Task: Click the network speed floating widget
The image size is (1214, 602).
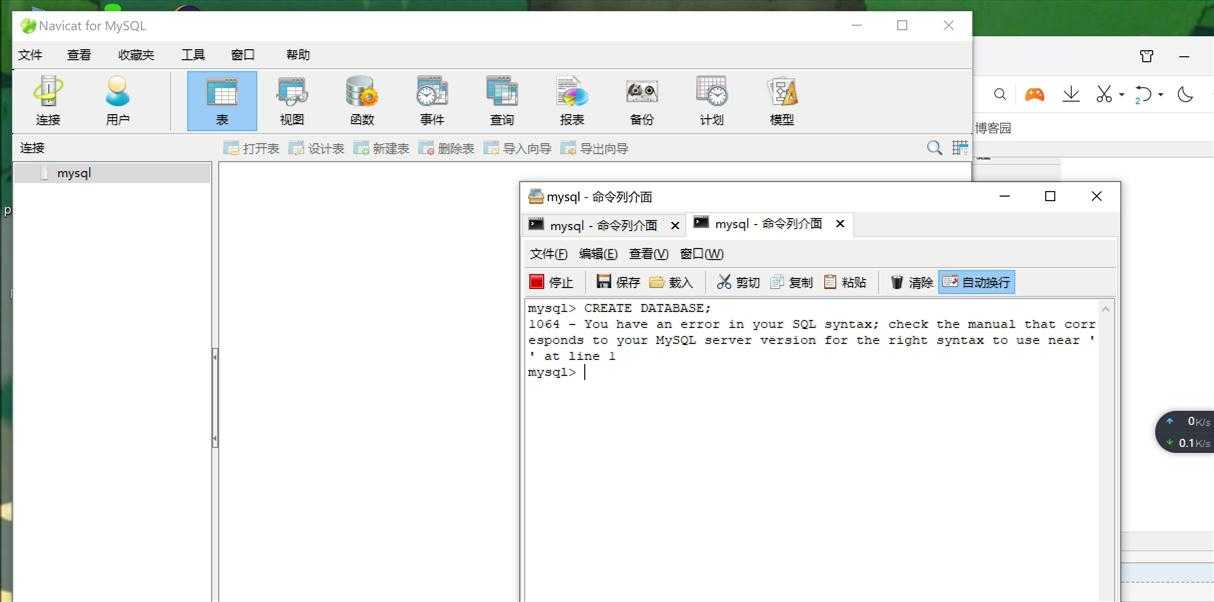Action: (1185, 432)
